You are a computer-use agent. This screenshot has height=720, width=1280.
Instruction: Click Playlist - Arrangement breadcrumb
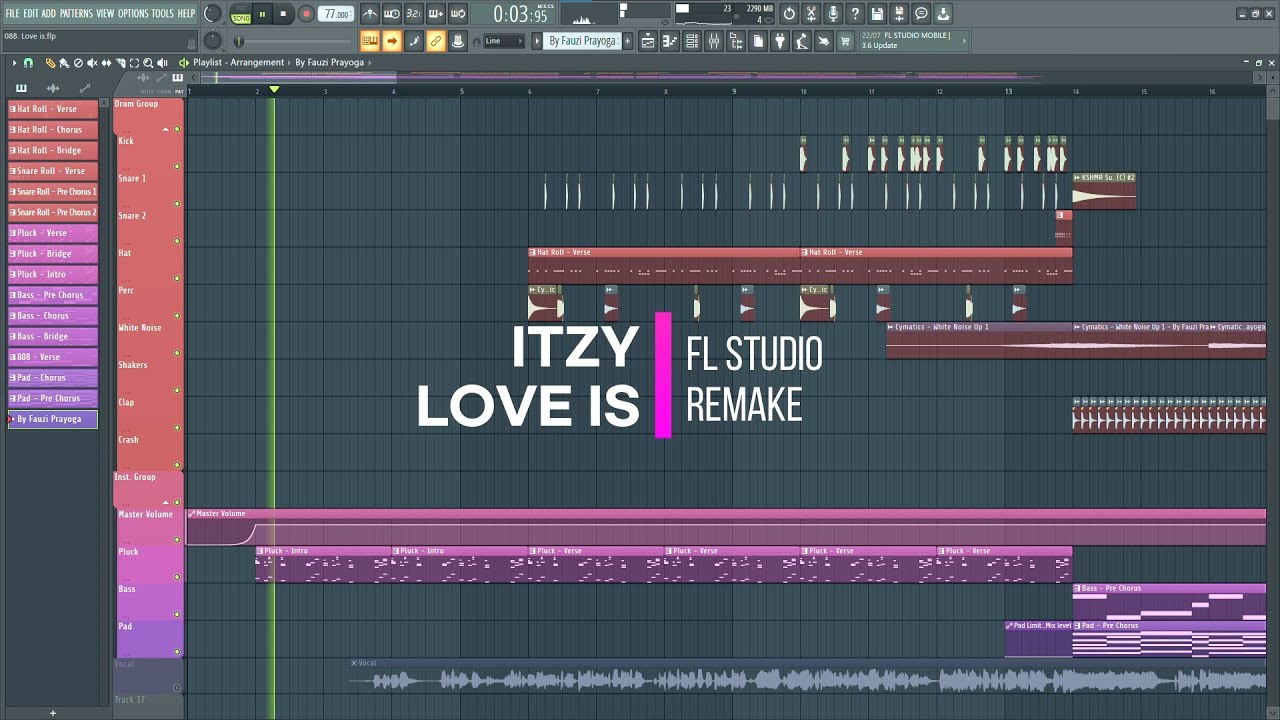pos(238,62)
